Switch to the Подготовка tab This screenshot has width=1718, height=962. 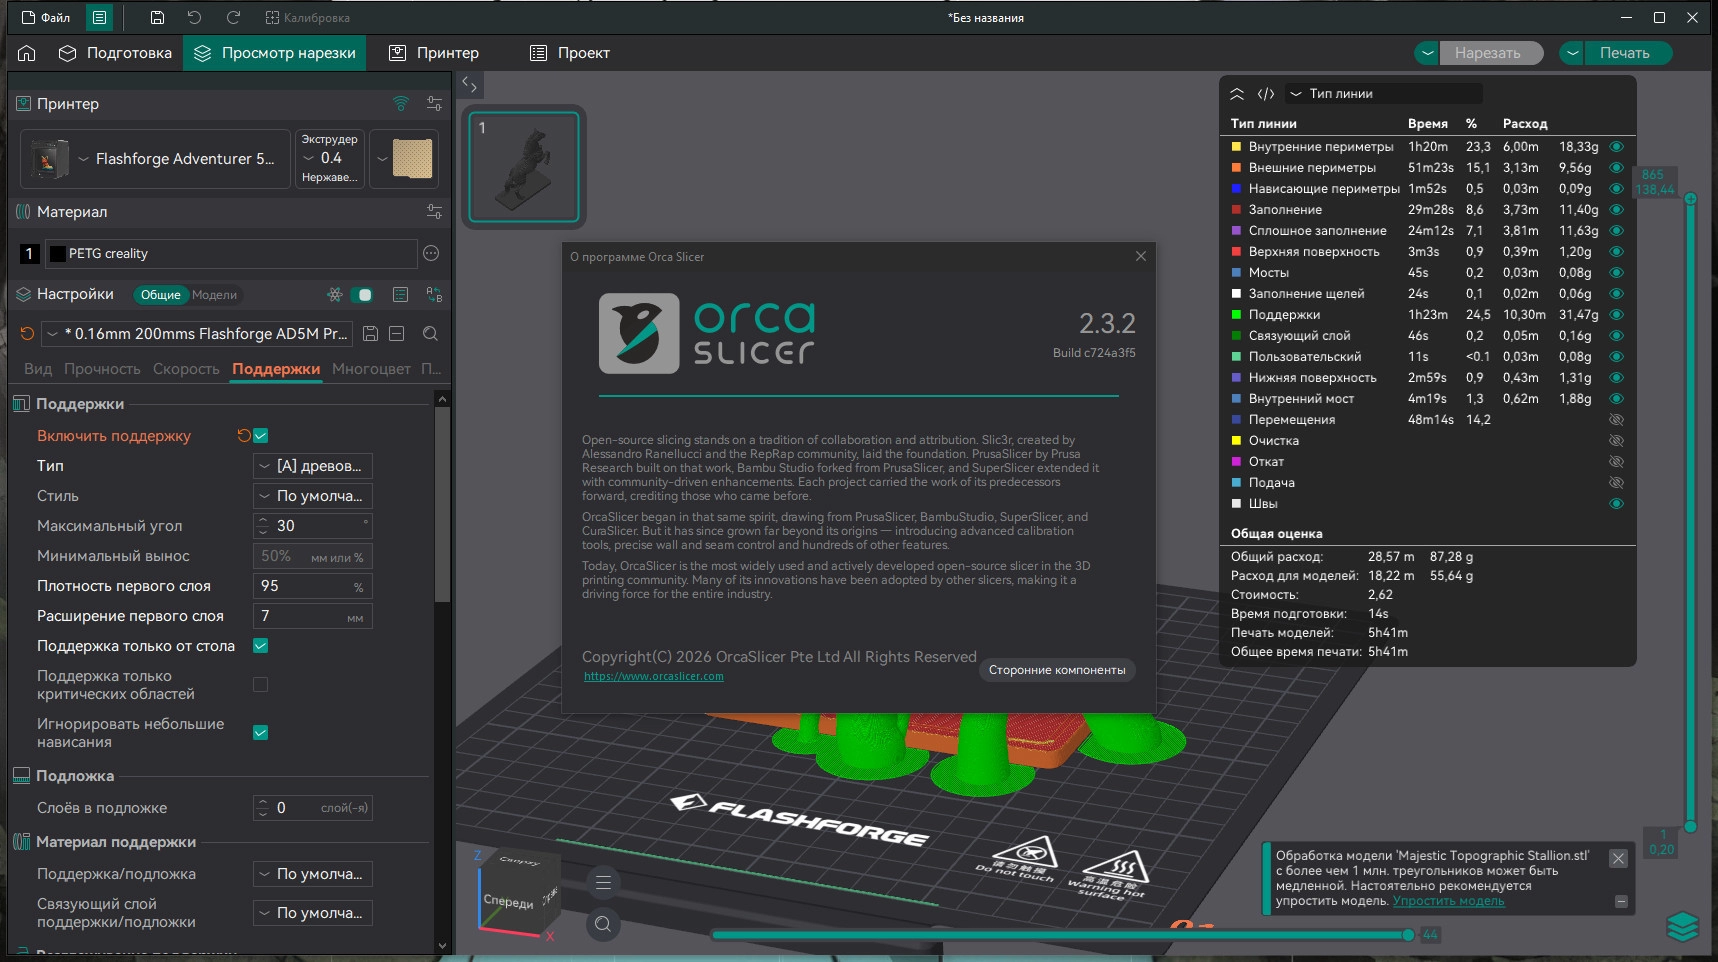click(x=115, y=53)
